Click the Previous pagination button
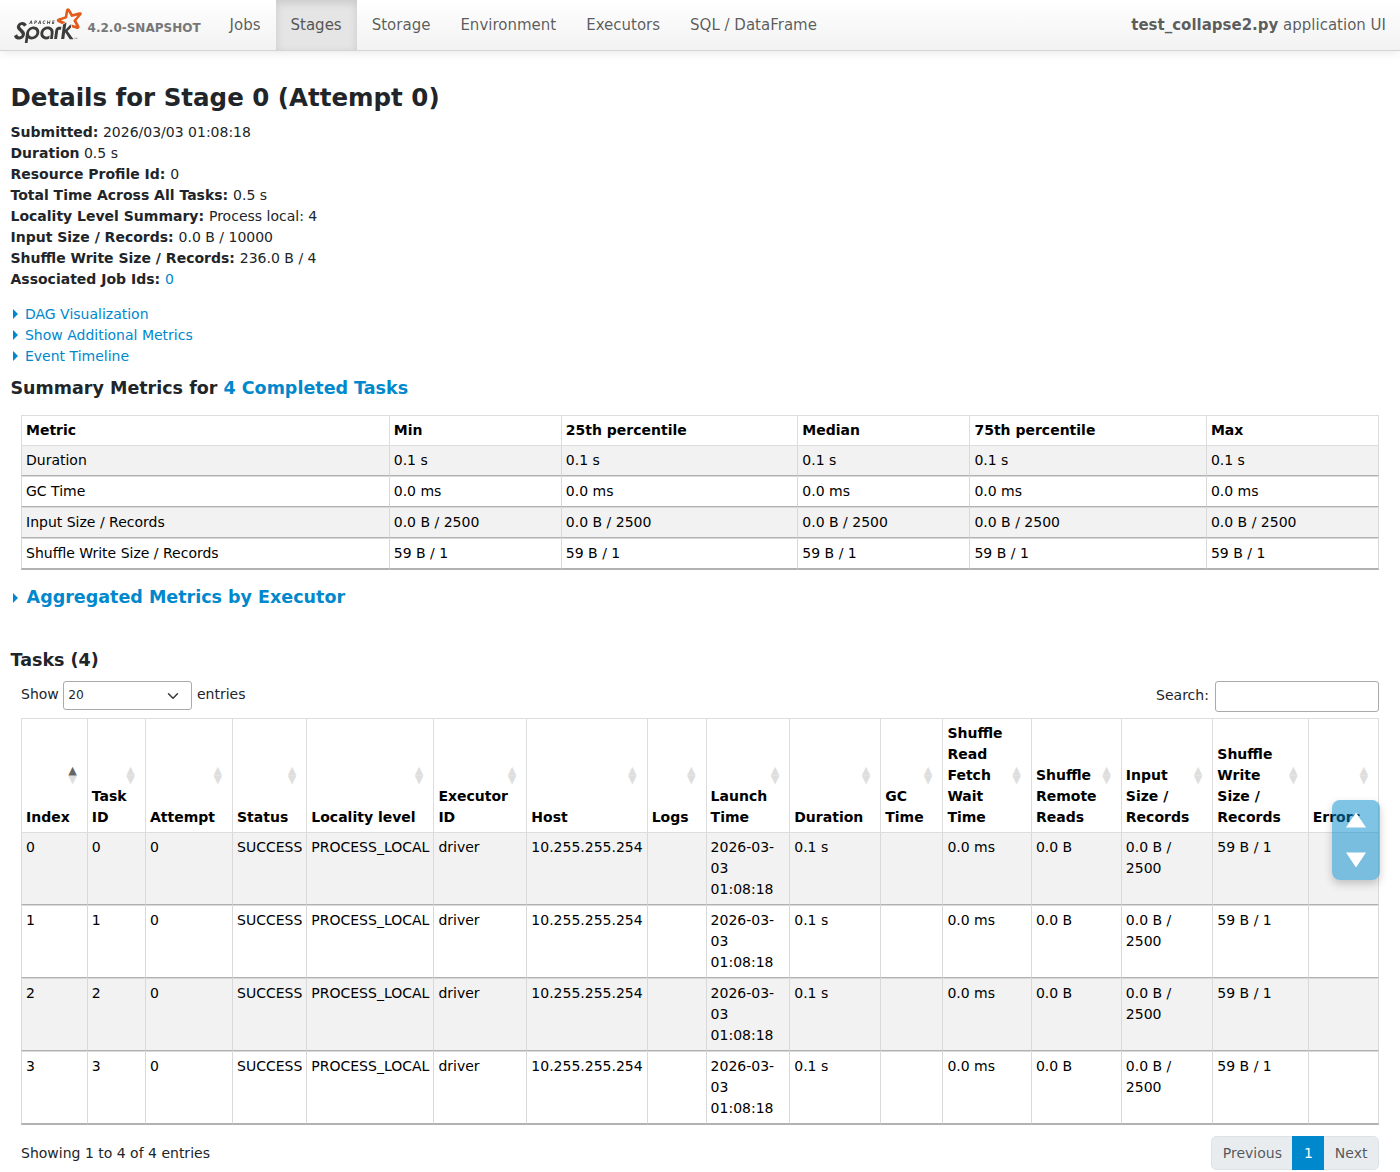 [x=1251, y=1153]
